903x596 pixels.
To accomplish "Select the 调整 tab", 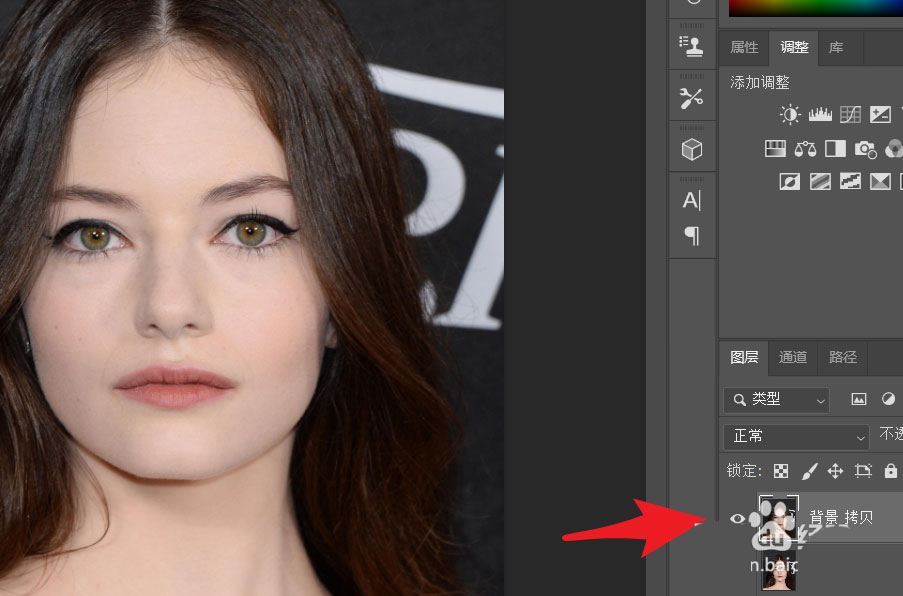I will point(794,47).
